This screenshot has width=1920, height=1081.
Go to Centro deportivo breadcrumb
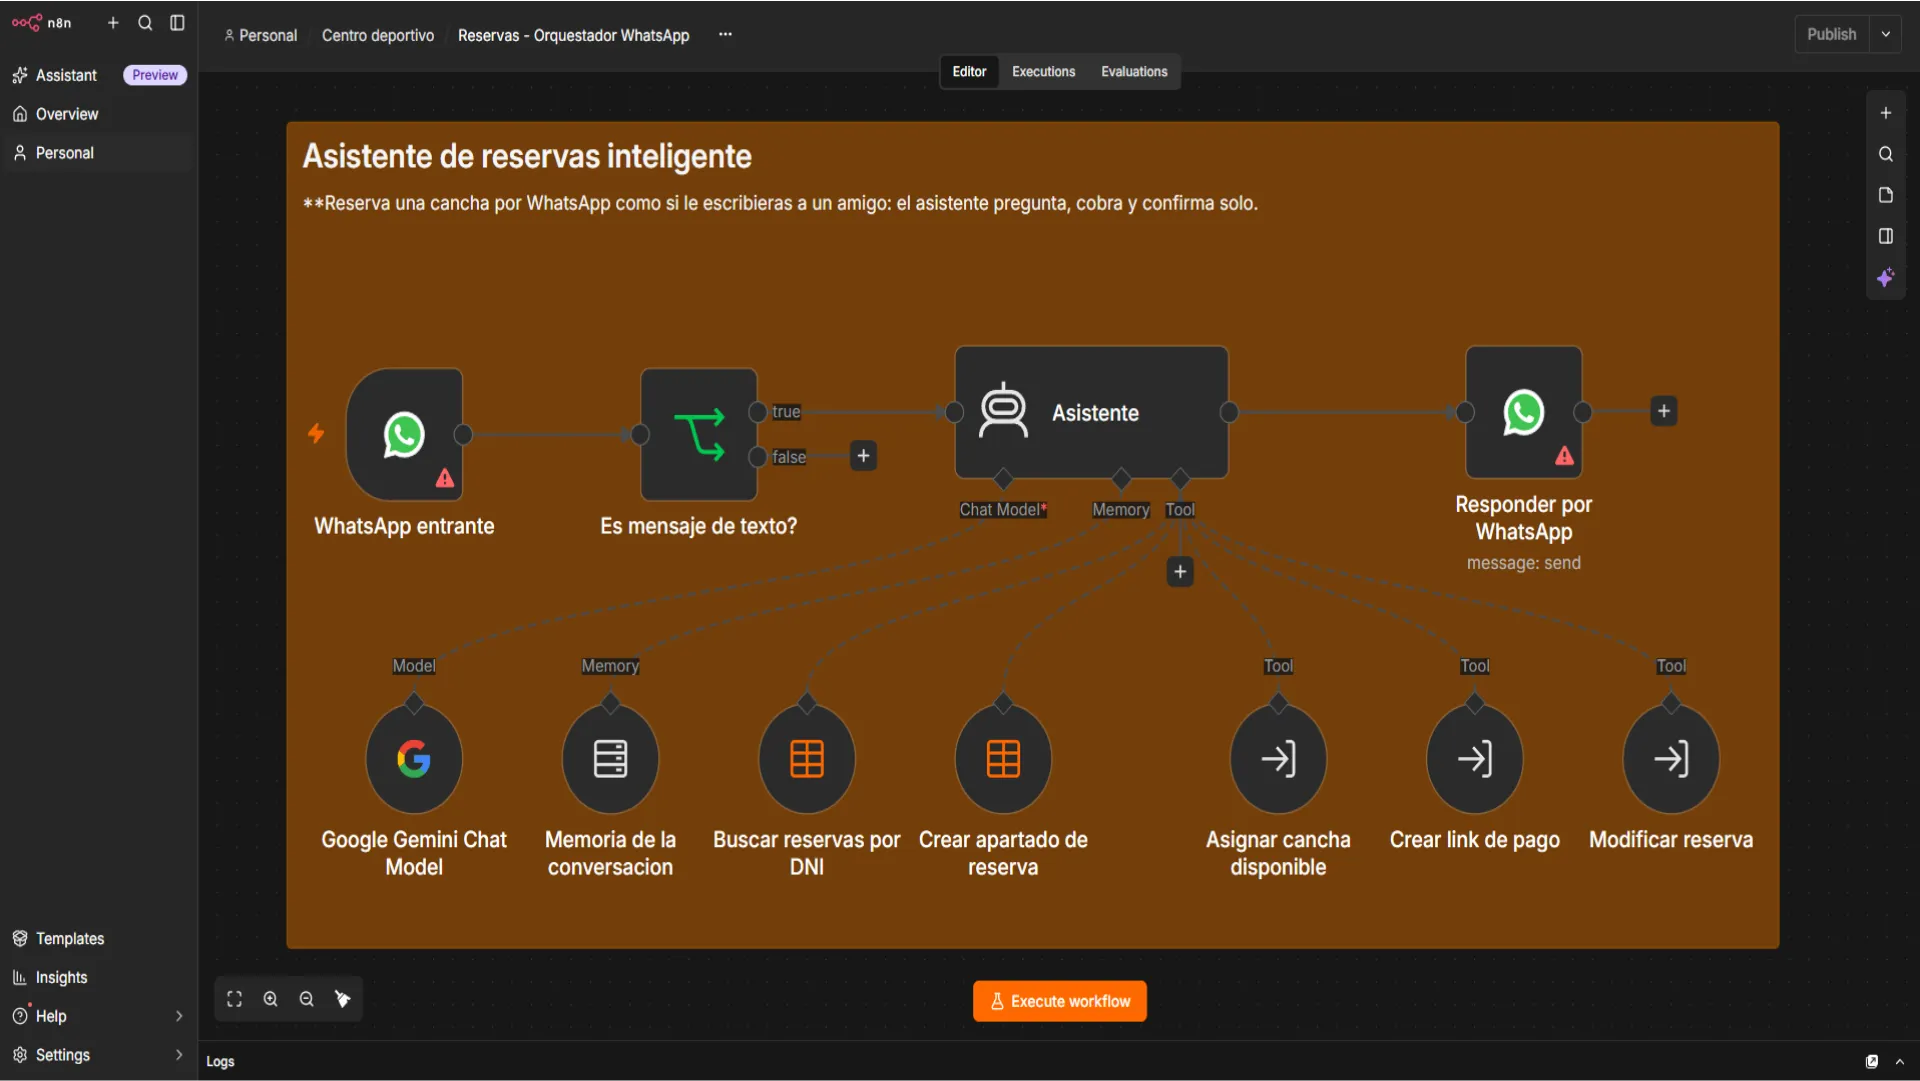[378, 35]
